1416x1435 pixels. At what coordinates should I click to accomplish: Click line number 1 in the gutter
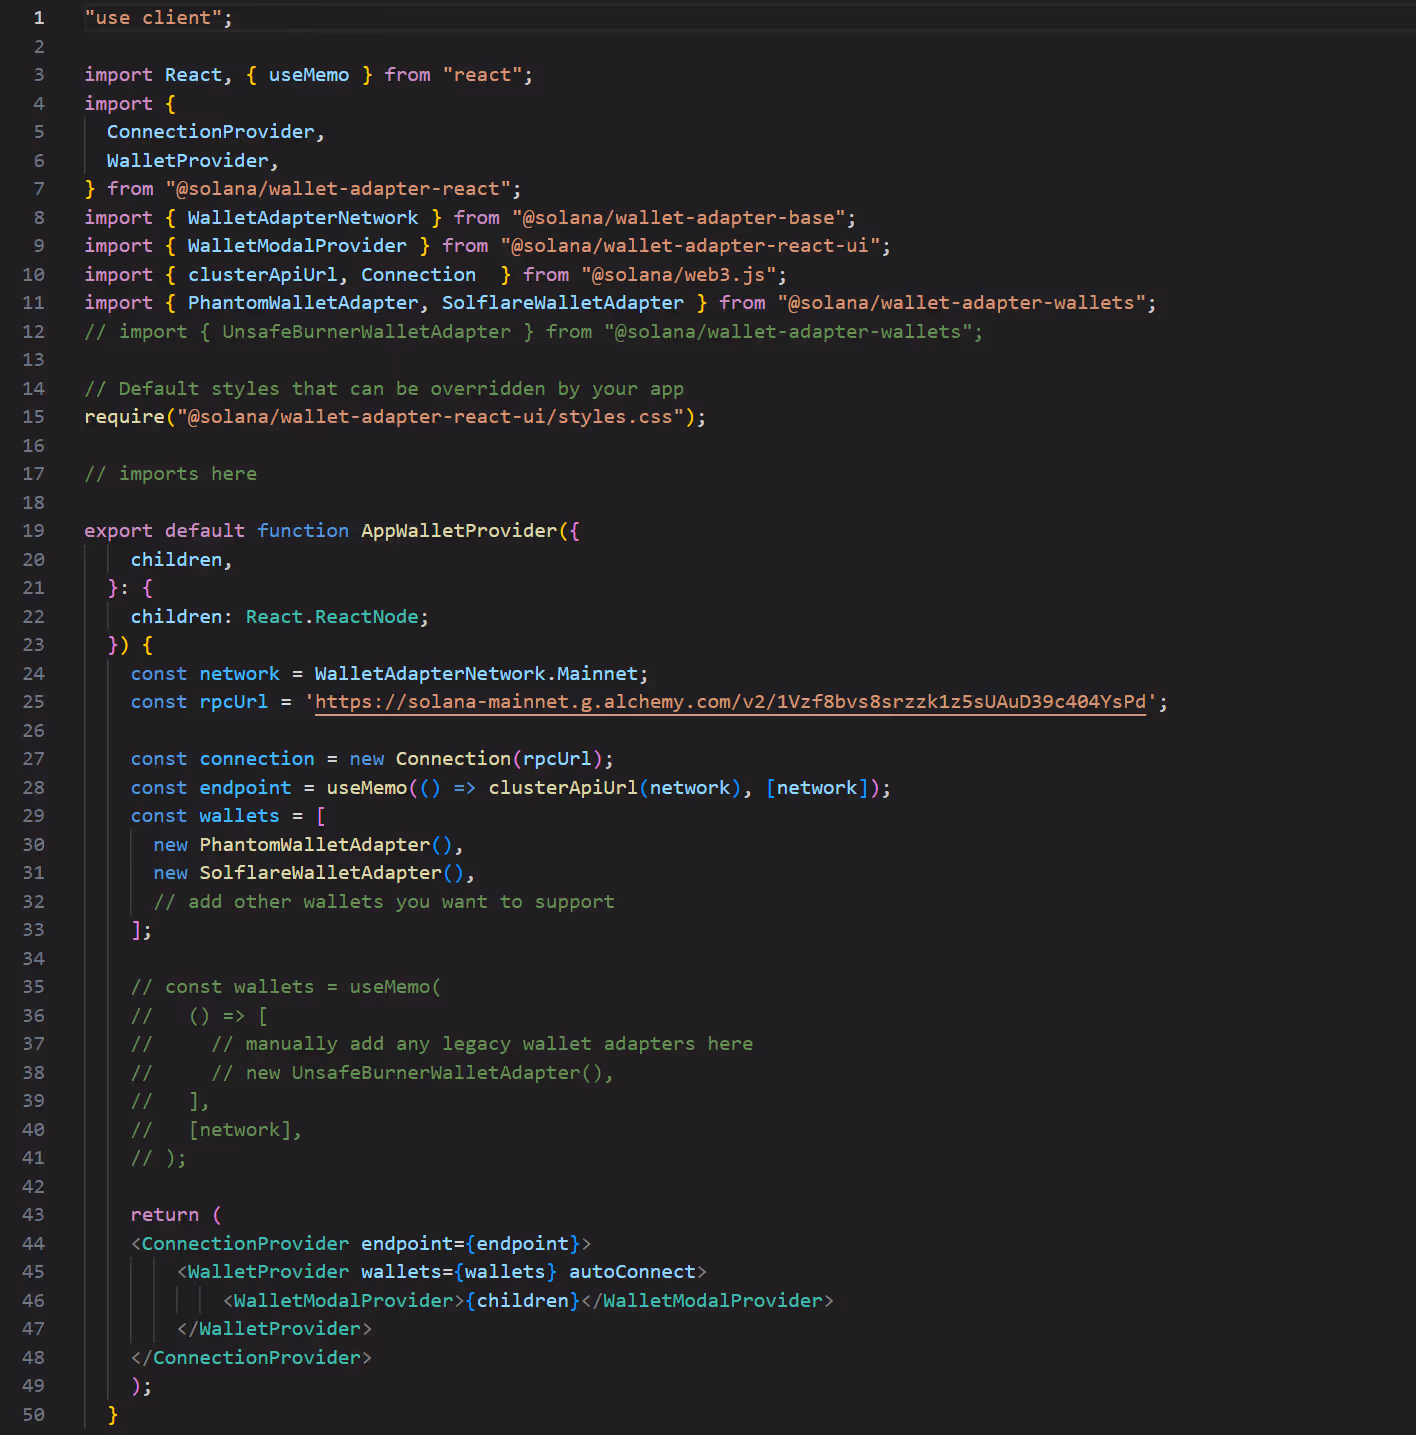click(x=38, y=18)
